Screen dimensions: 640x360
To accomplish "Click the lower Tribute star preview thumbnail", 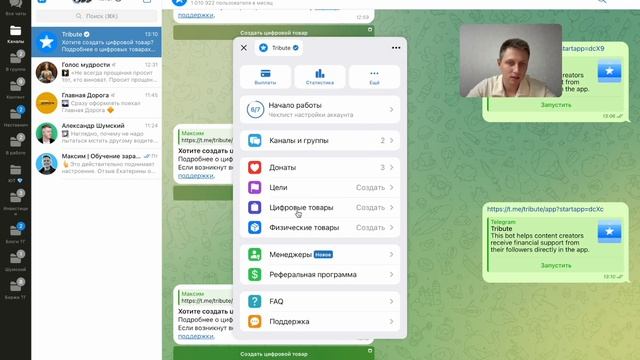I will (609, 231).
